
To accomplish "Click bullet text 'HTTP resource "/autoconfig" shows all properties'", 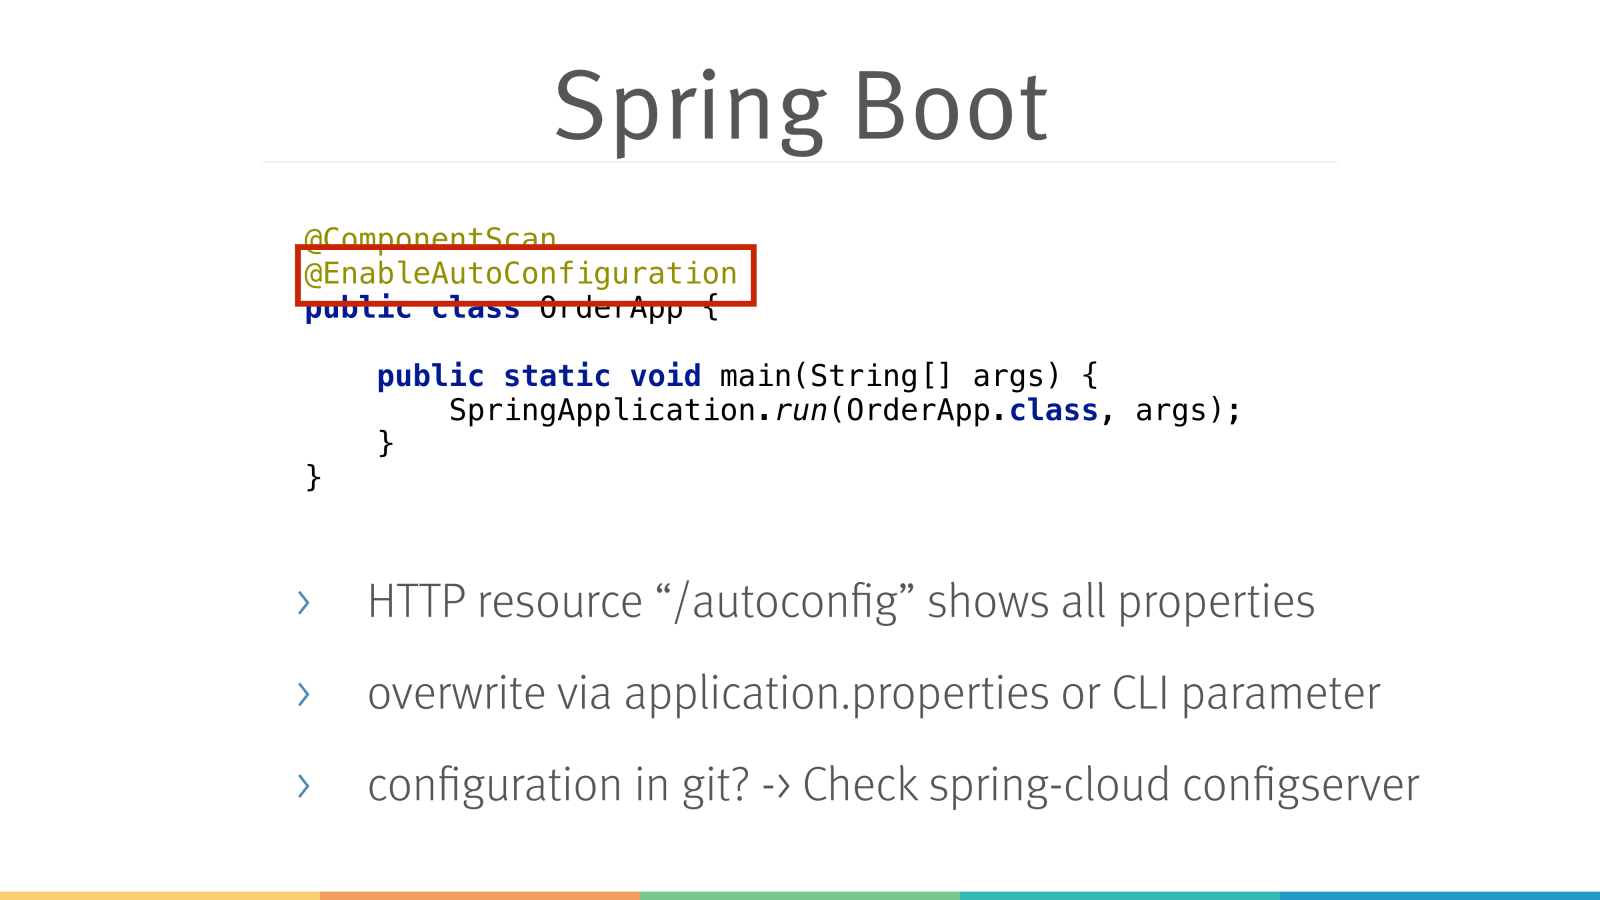I will click(x=841, y=602).
